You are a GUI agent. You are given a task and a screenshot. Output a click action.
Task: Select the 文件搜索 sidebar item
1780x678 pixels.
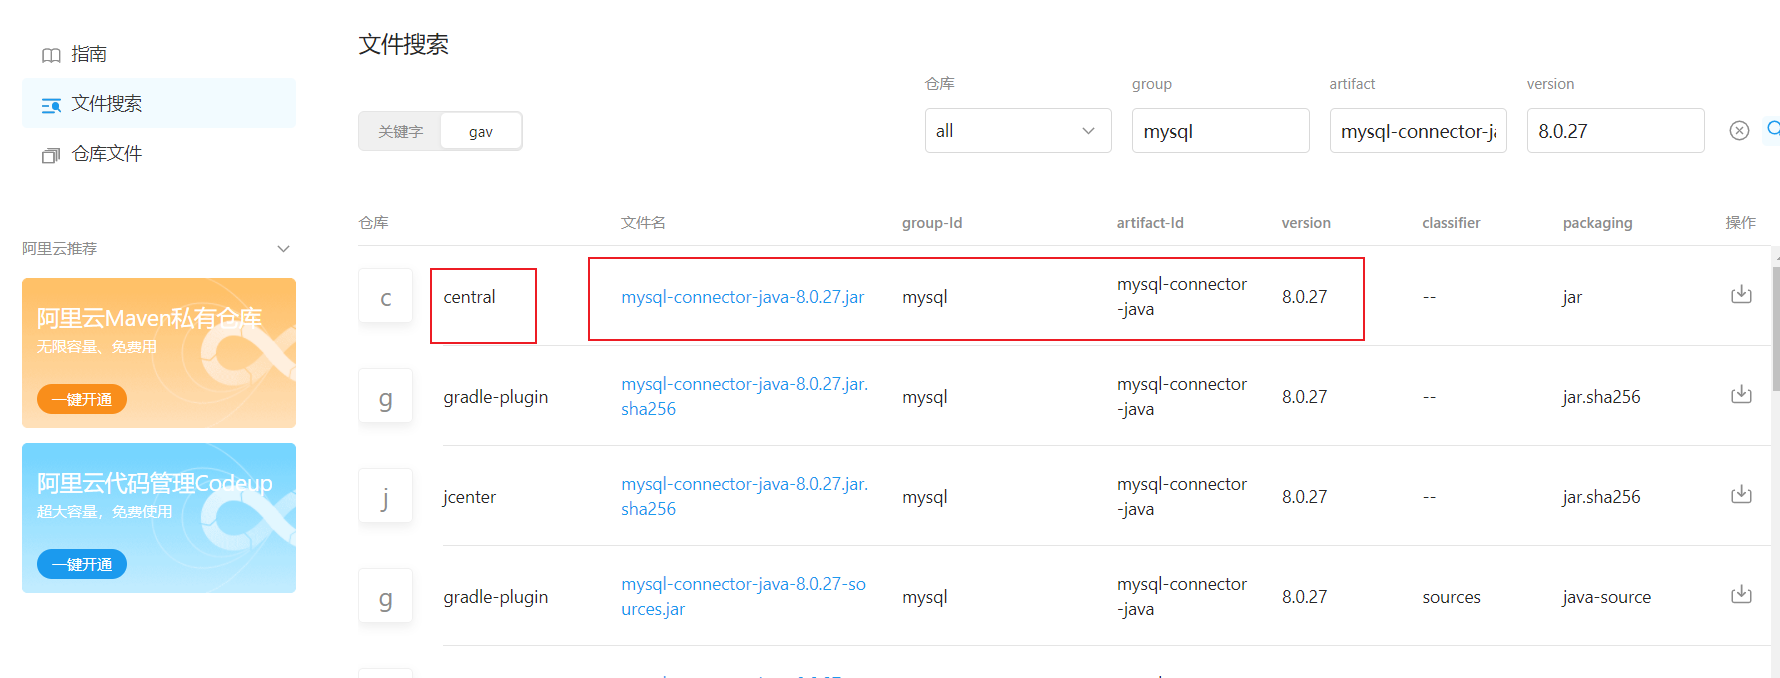click(x=159, y=103)
